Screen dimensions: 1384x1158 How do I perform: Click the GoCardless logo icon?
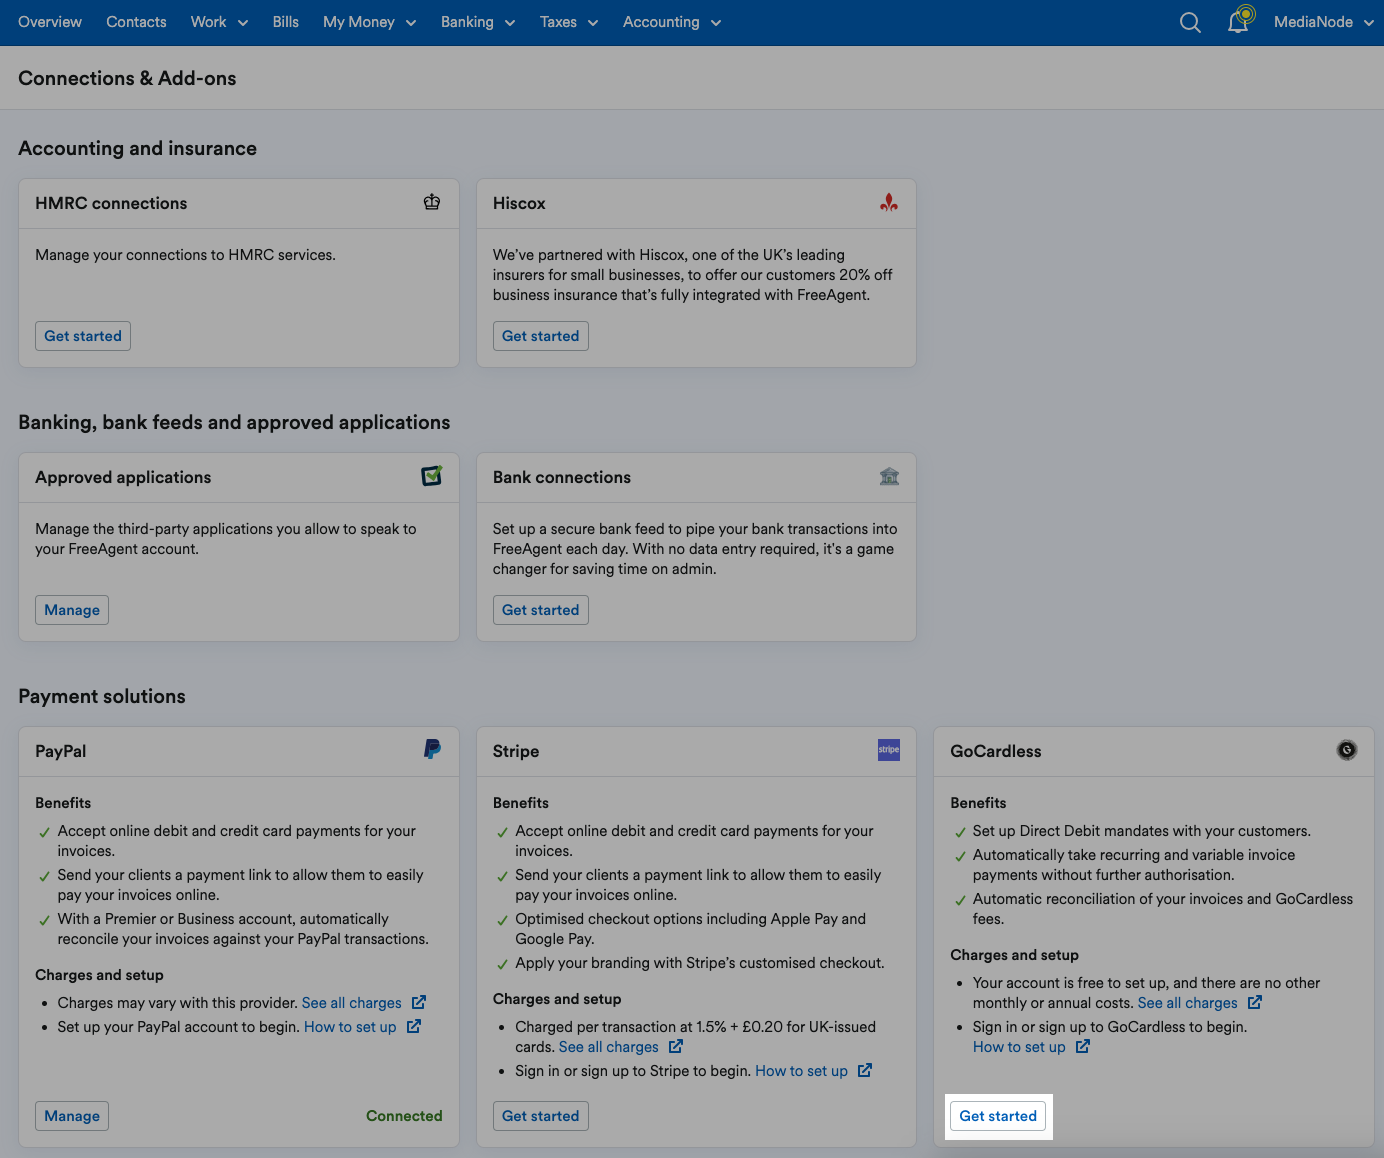click(1347, 749)
